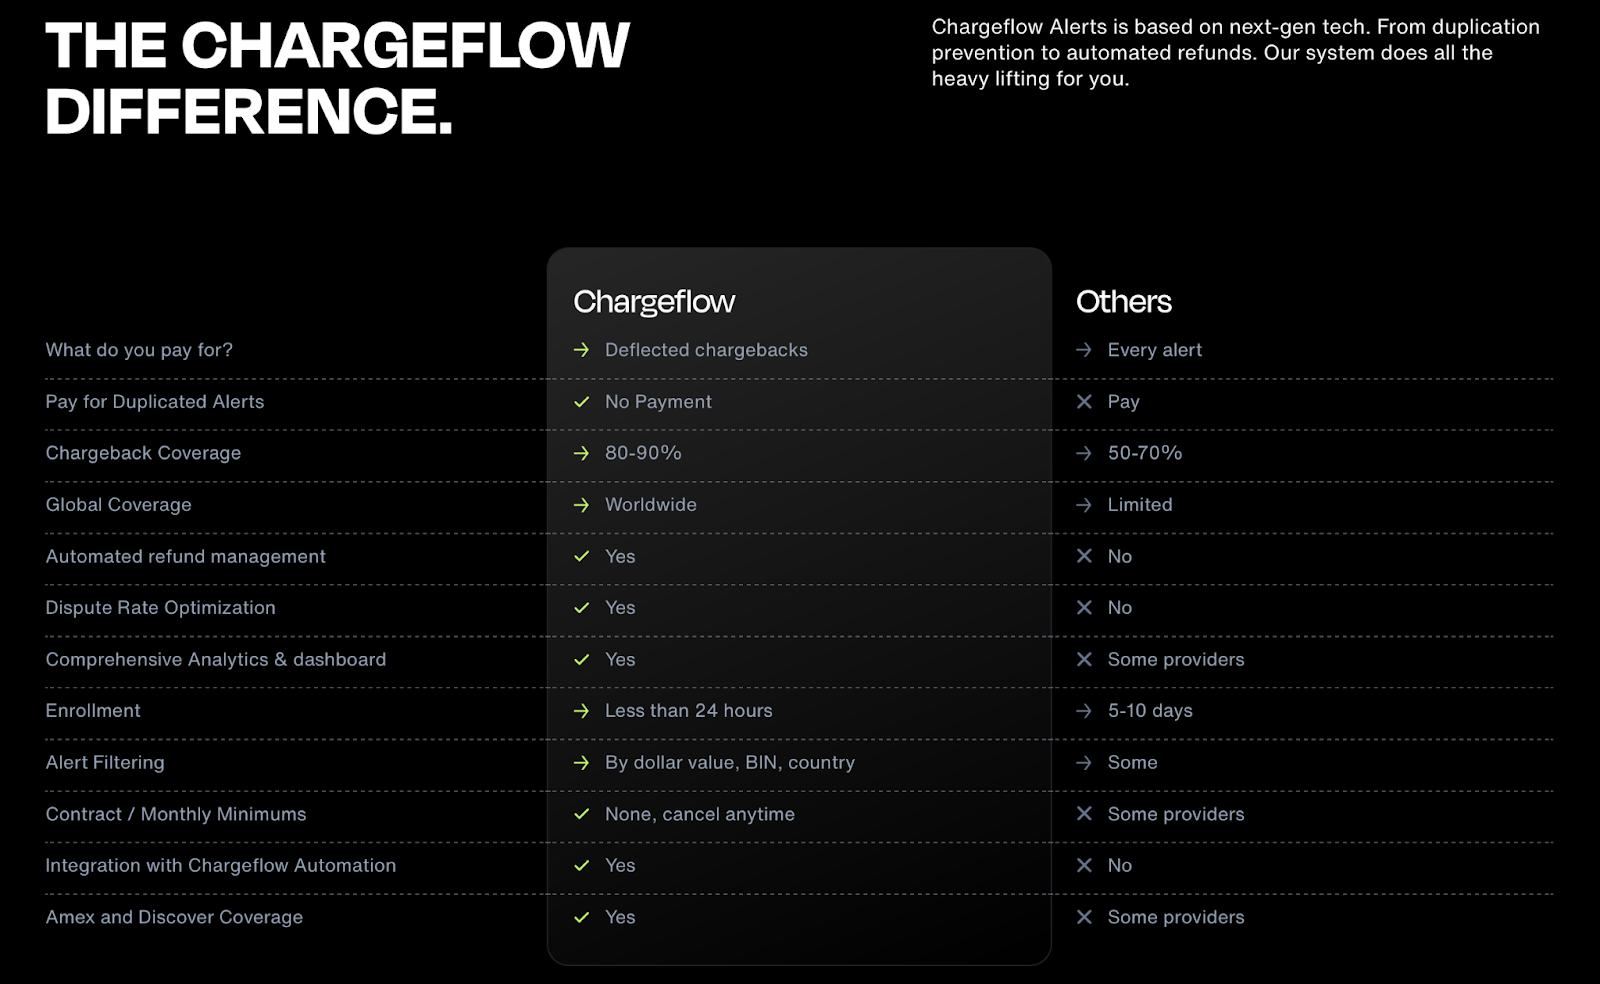Click 'Pay' in the Others column
This screenshot has height=984, width=1600.
tap(1124, 402)
